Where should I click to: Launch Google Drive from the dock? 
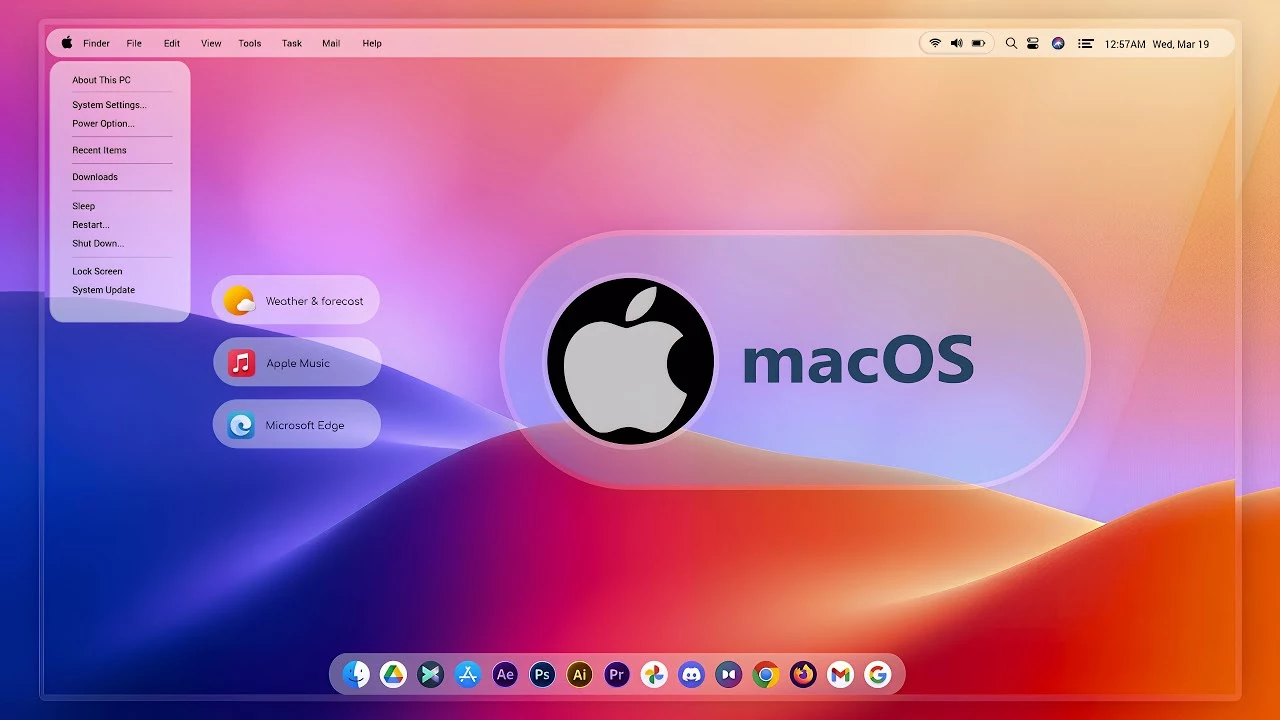pos(393,675)
